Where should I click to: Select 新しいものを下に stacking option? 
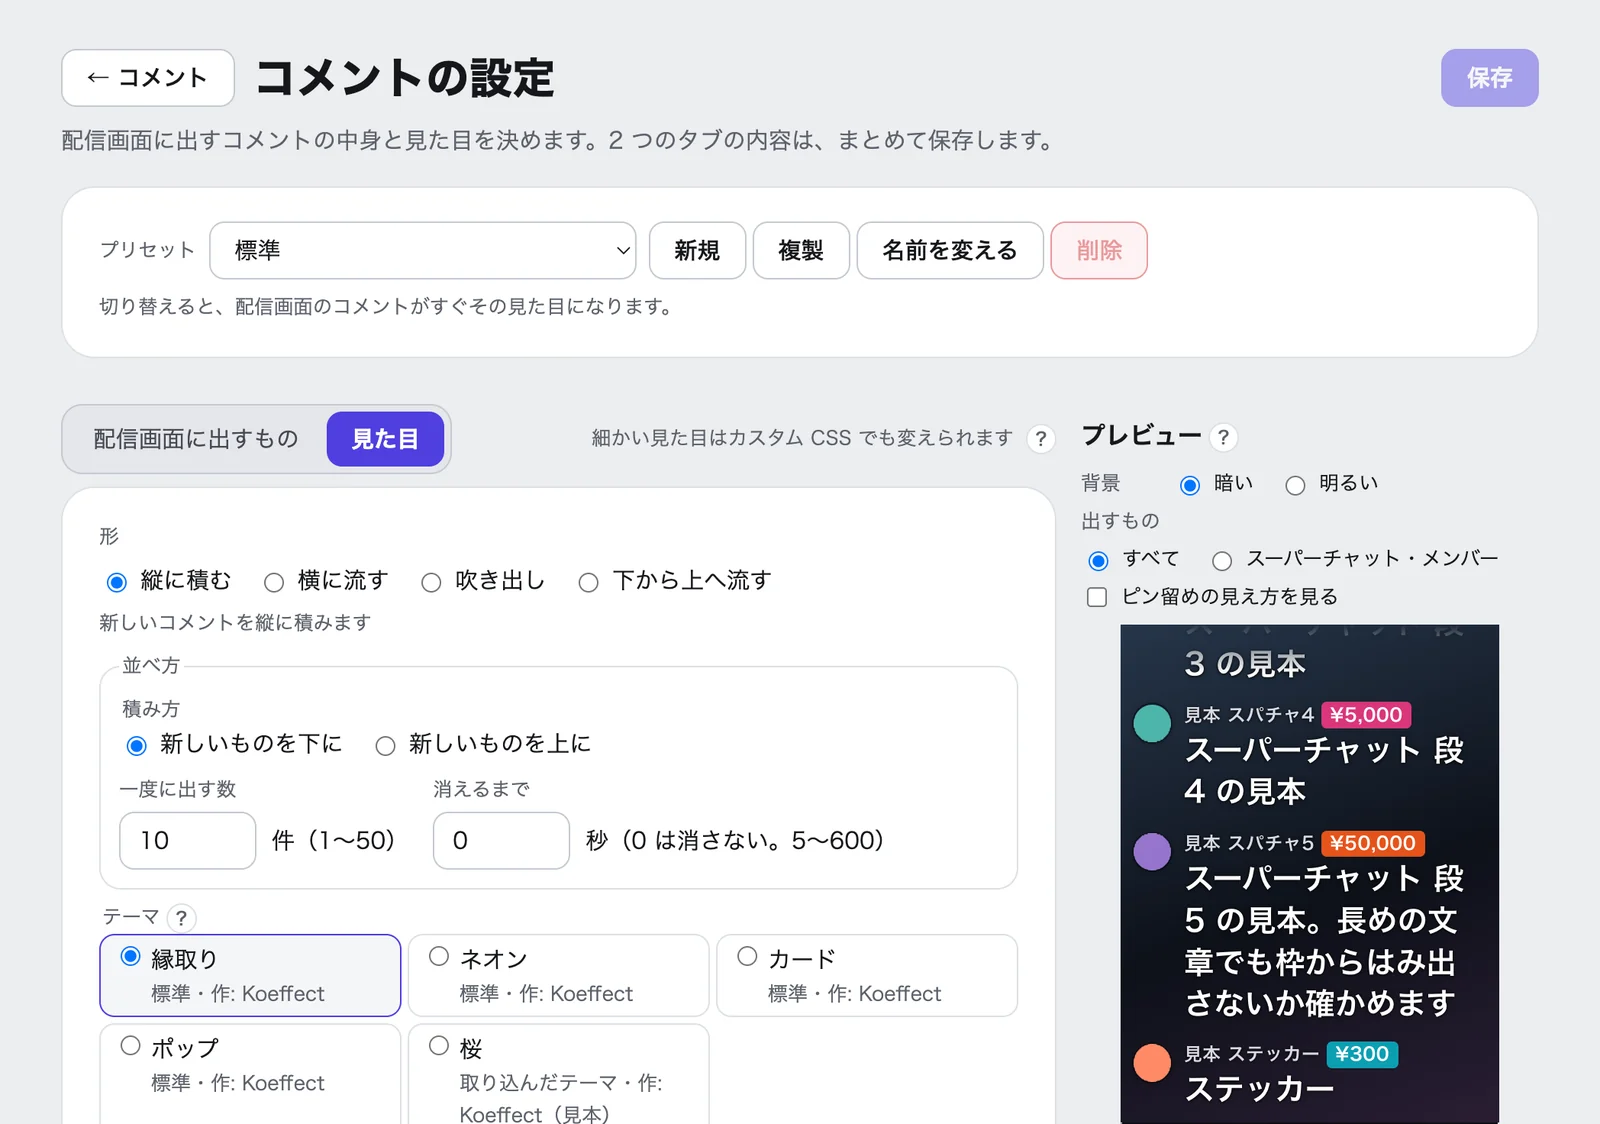234,744
